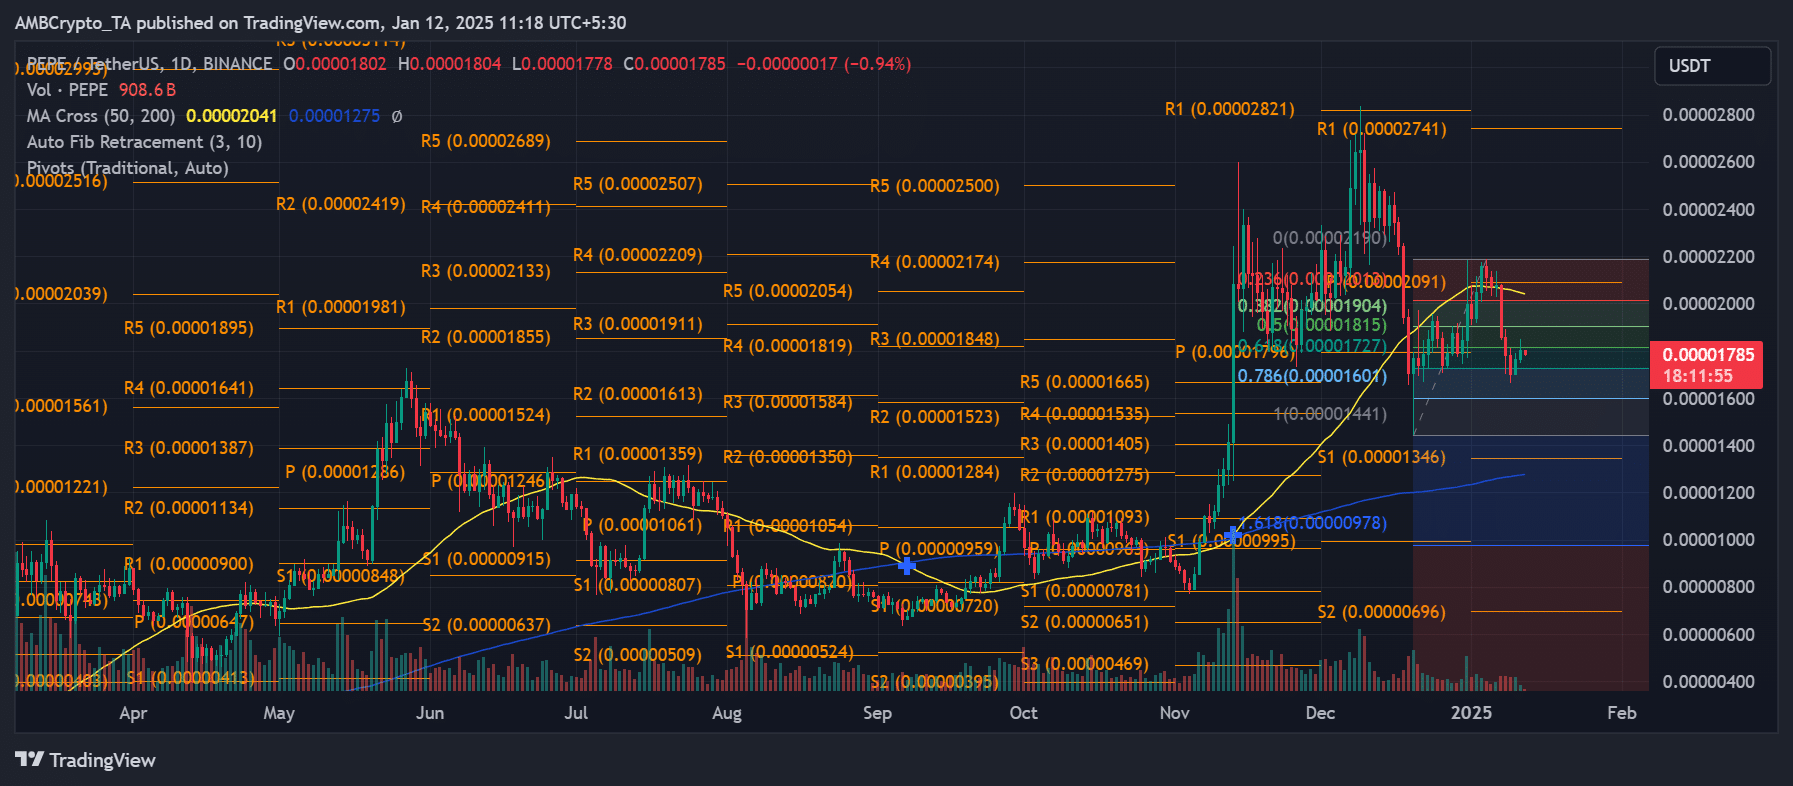Click the R1 (0.00002821) pivot label

[1229, 109]
